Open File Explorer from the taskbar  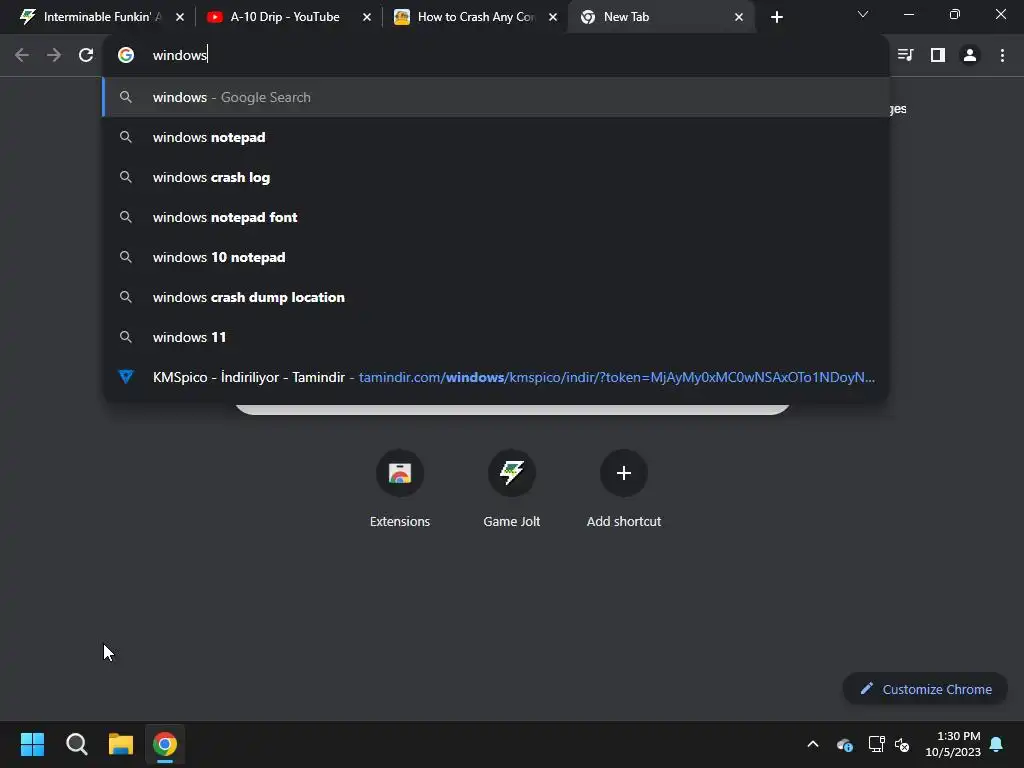(x=121, y=744)
